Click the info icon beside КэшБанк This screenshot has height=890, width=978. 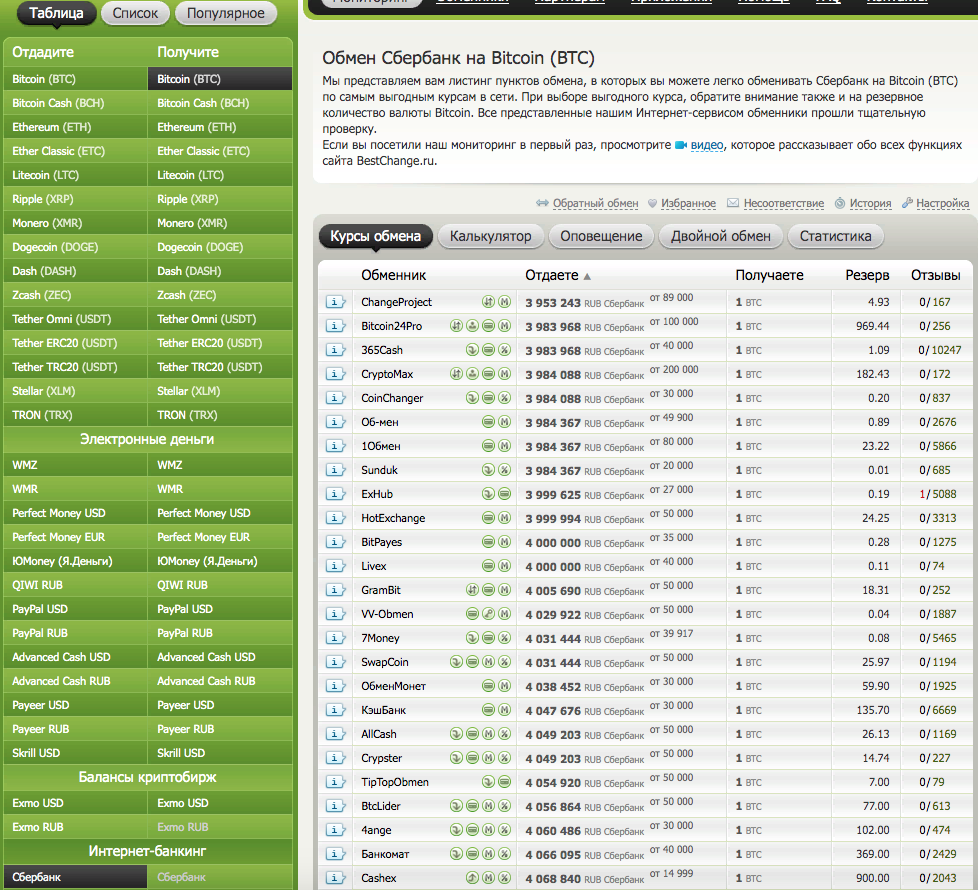point(335,710)
